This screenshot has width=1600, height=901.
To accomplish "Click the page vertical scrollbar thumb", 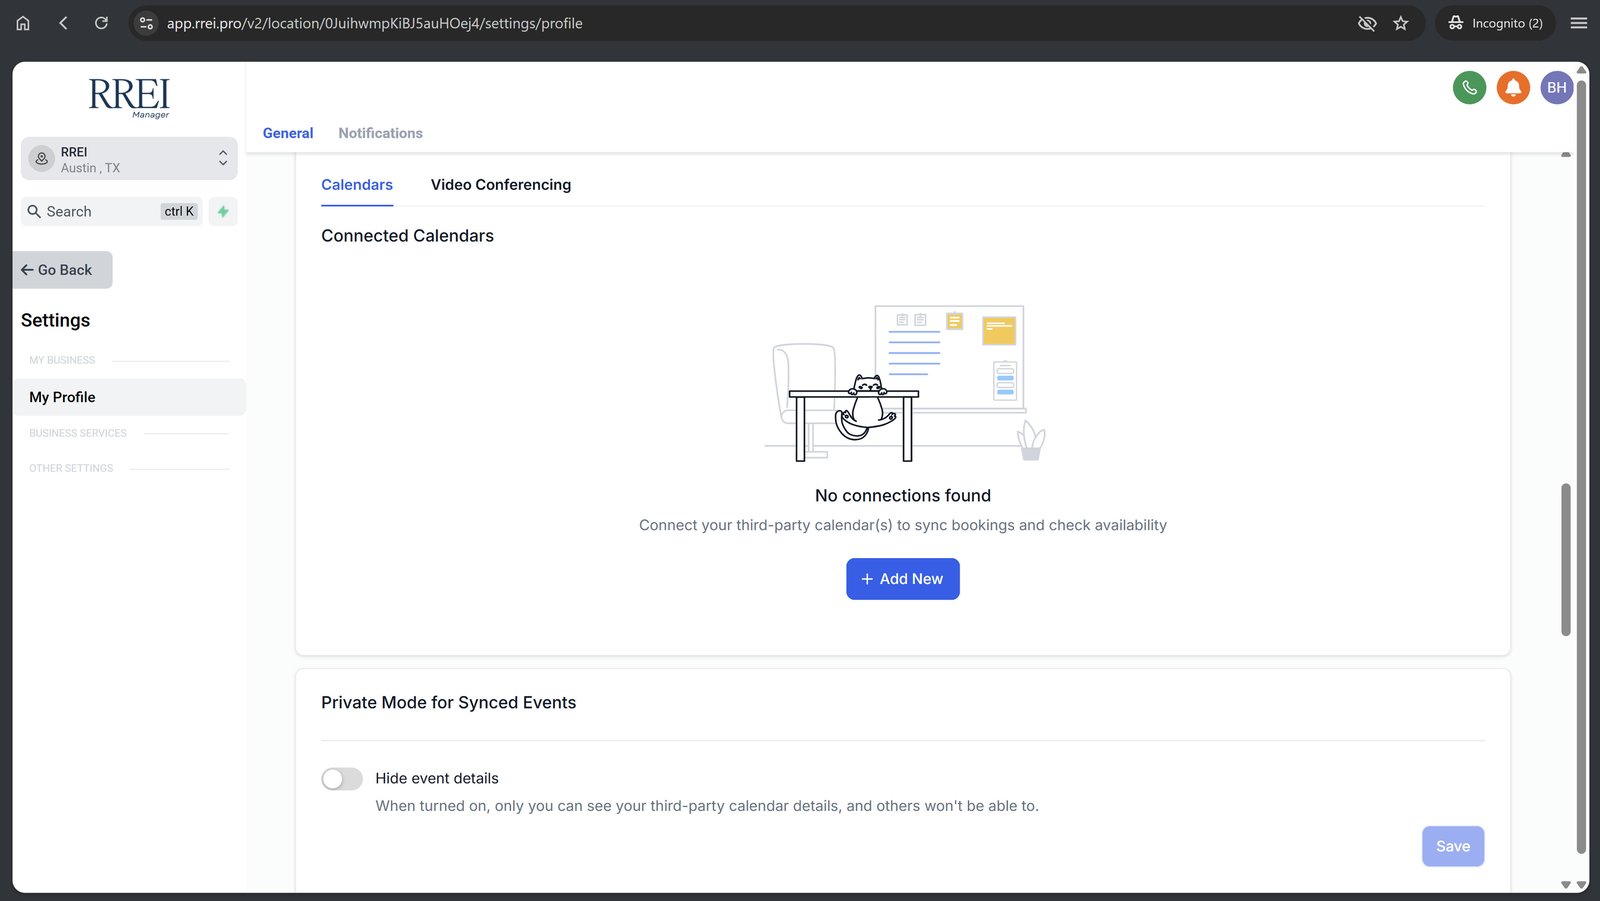I will pyautogui.click(x=1566, y=560).
